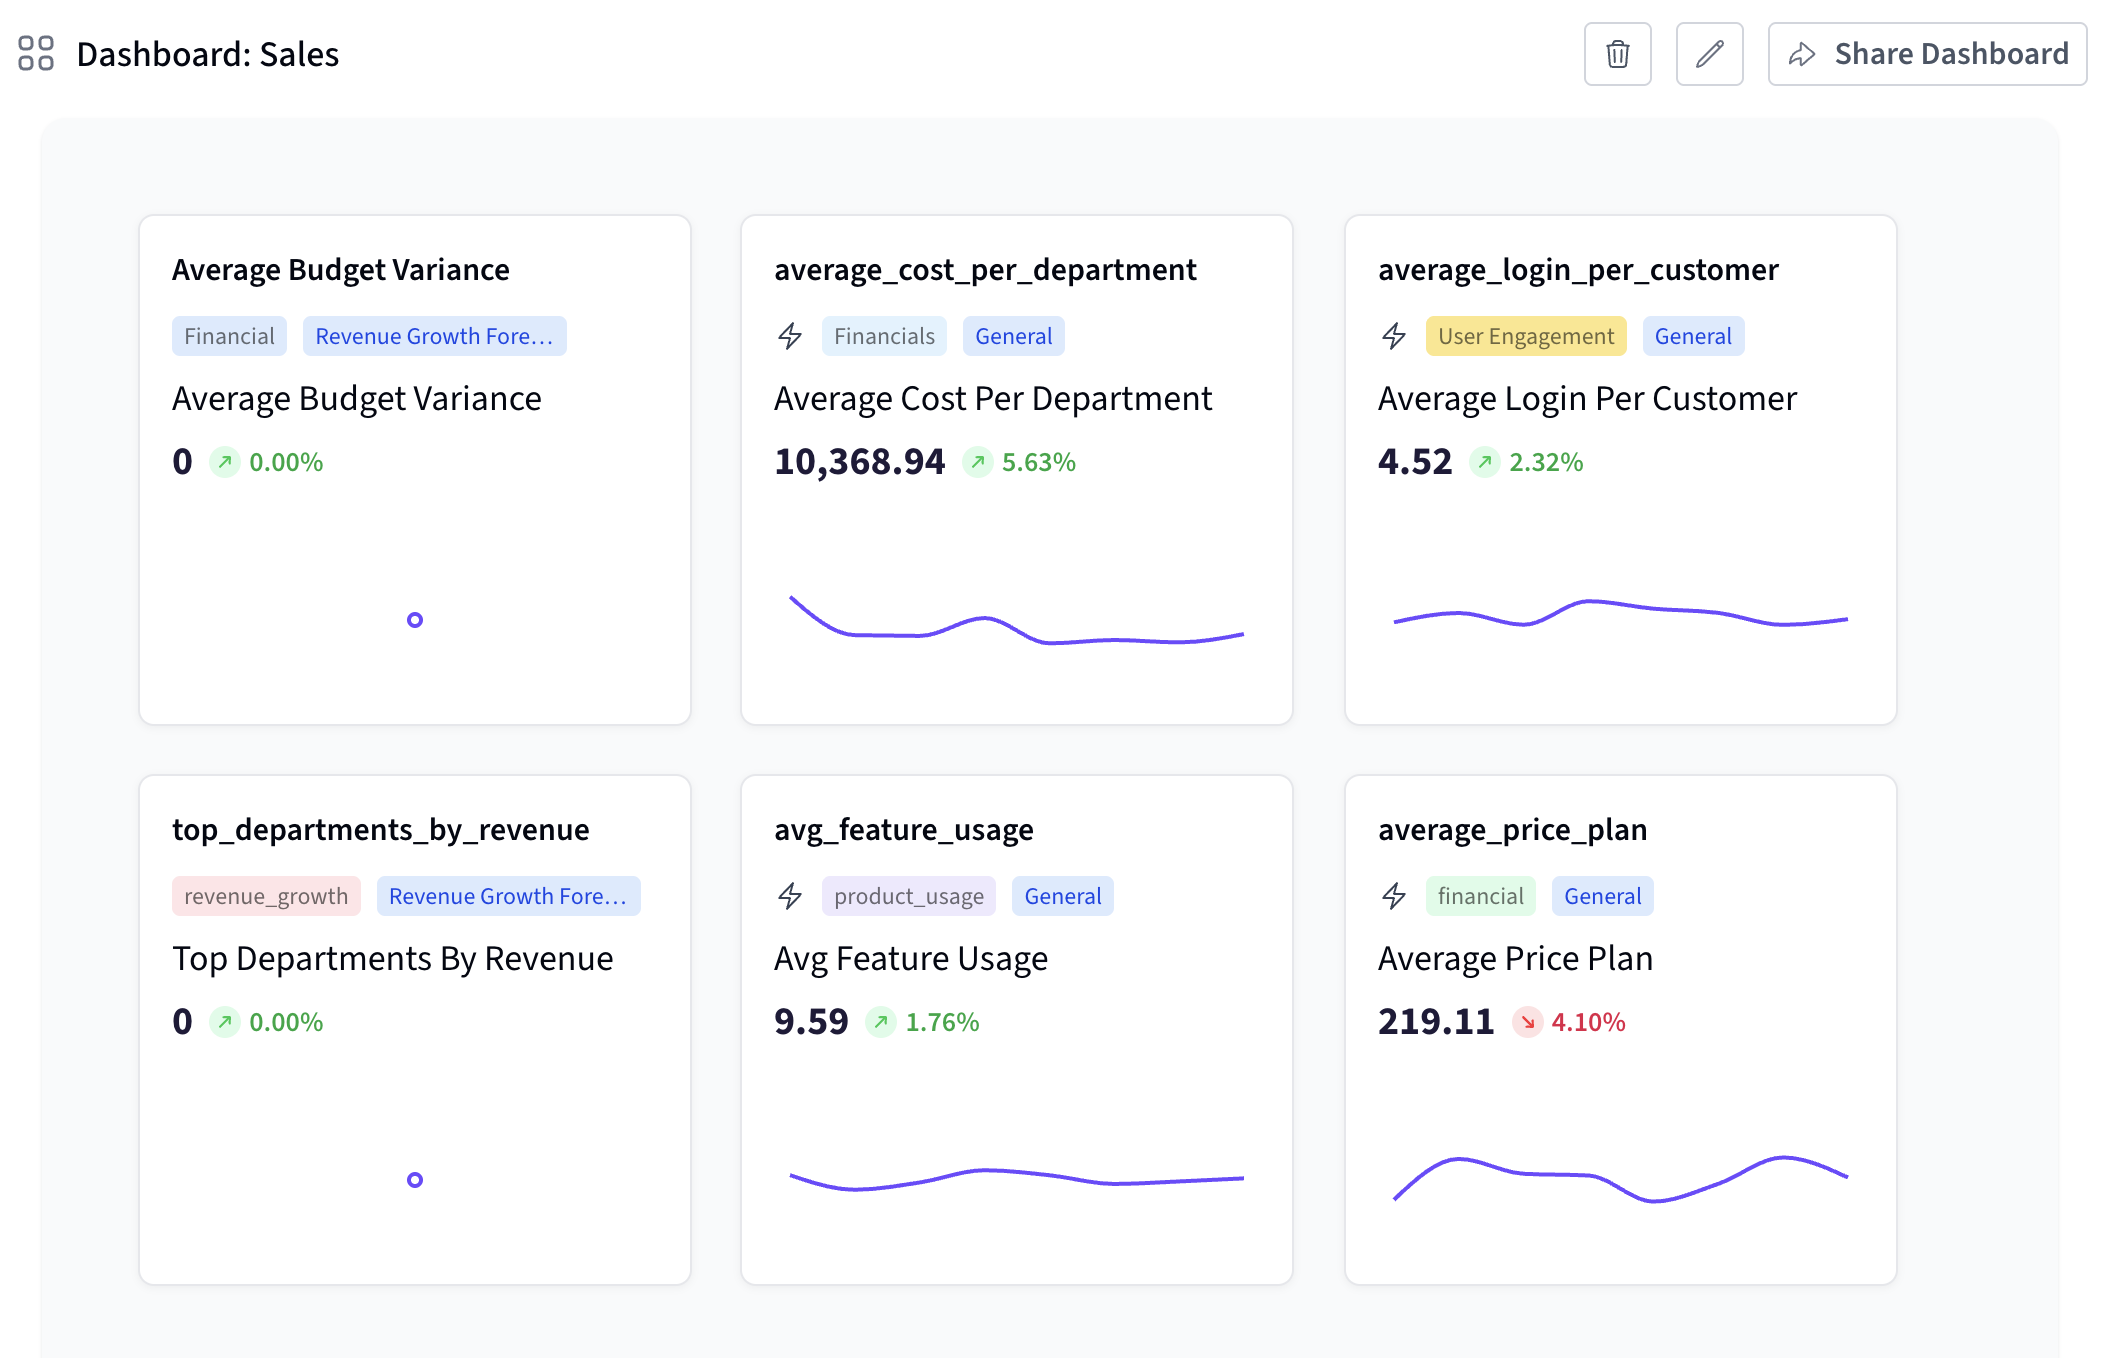2108x1358 pixels.
Task: Click up-arrow trend icon beside 5.63%
Action: pyautogui.click(x=978, y=462)
